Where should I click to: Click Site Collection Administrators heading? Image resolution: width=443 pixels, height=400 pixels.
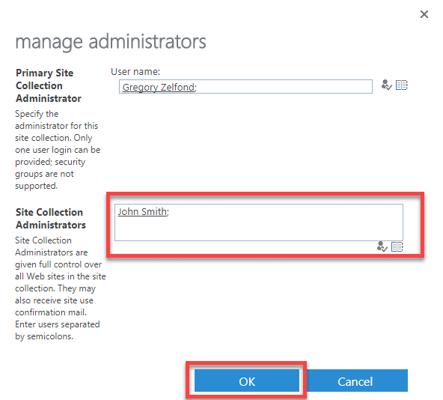[x=51, y=218]
